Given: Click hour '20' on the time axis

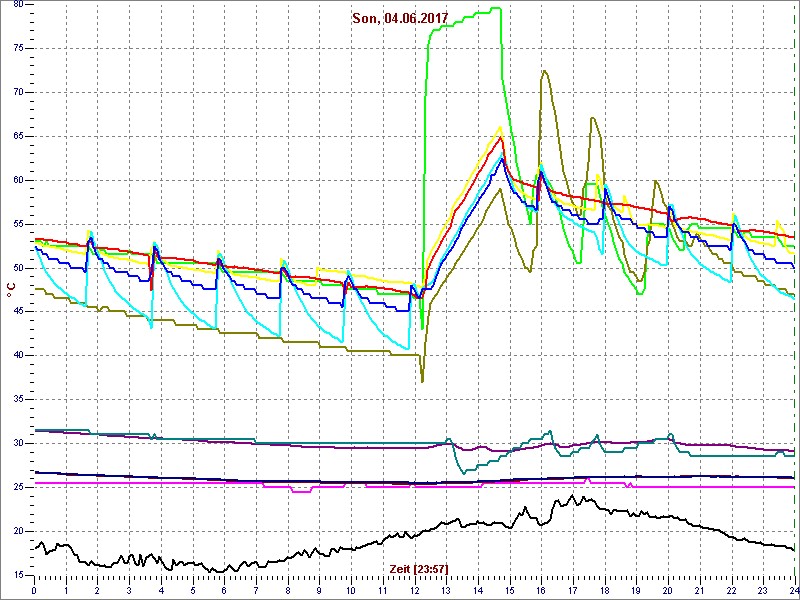Looking at the screenshot, I should click(x=668, y=590).
